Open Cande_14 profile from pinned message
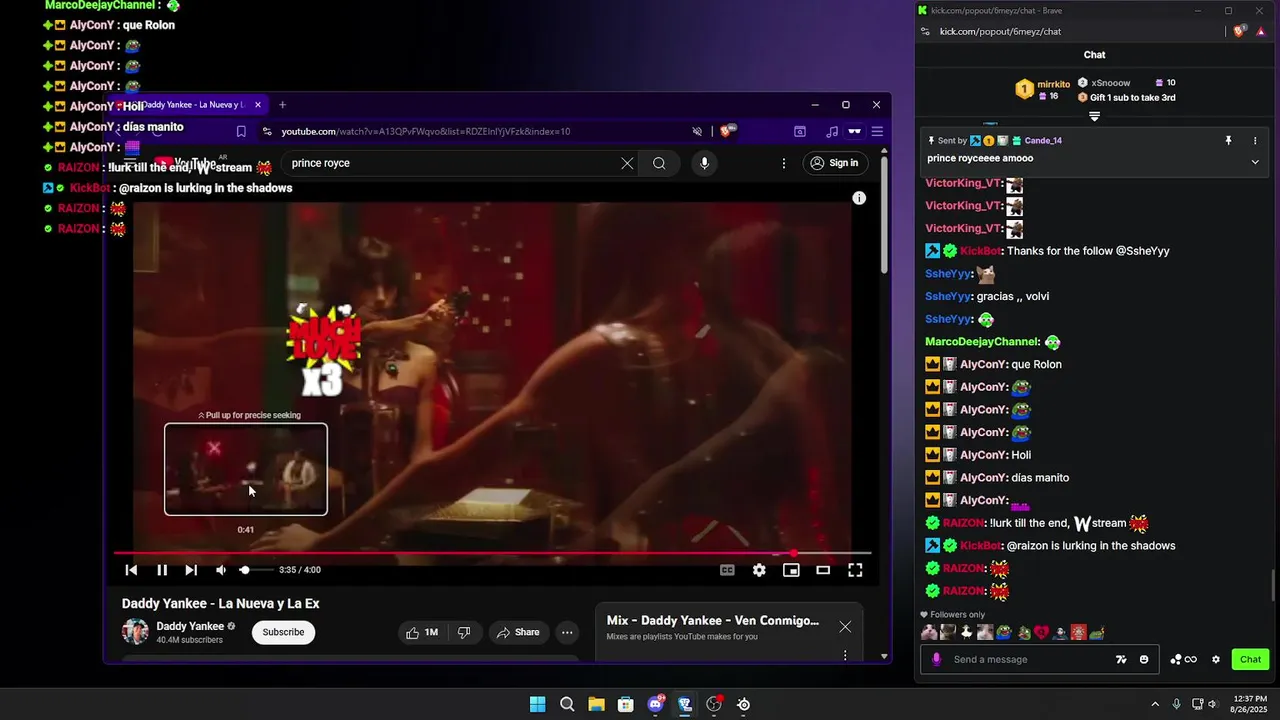The image size is (1280, 720). 1043,141
